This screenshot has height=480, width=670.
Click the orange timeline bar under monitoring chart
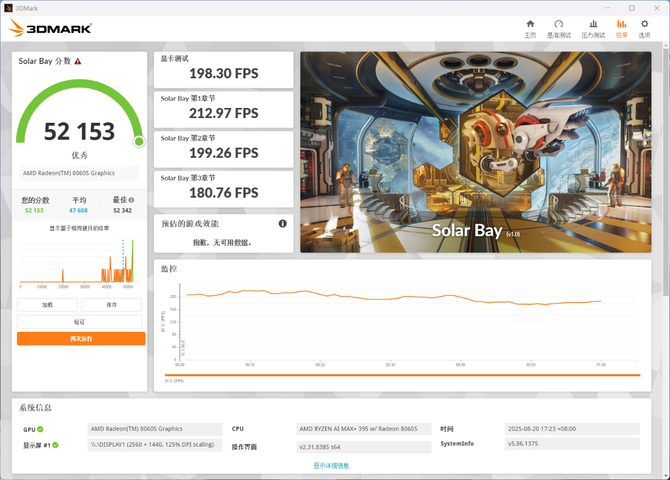coord(390,375)
